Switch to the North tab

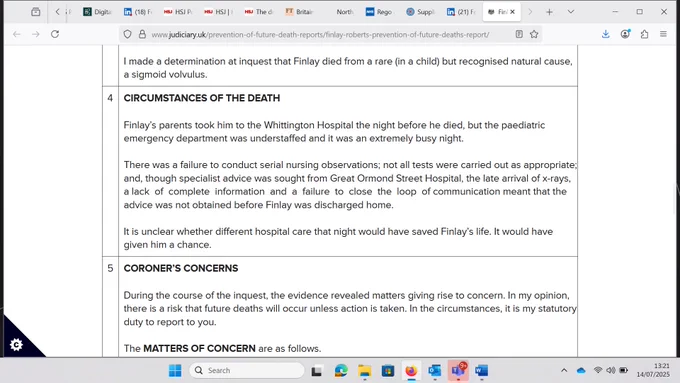(340, 12)
